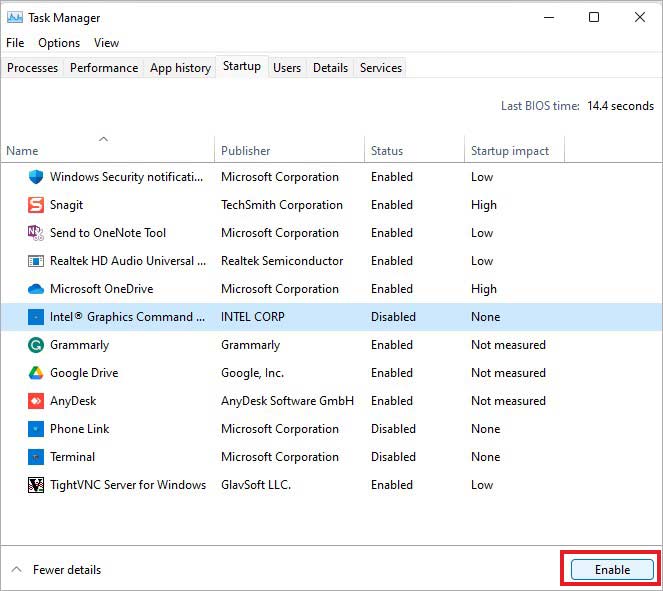Click the Fewer details label
Screen dimensions: 663x591
tap(67, 570)
